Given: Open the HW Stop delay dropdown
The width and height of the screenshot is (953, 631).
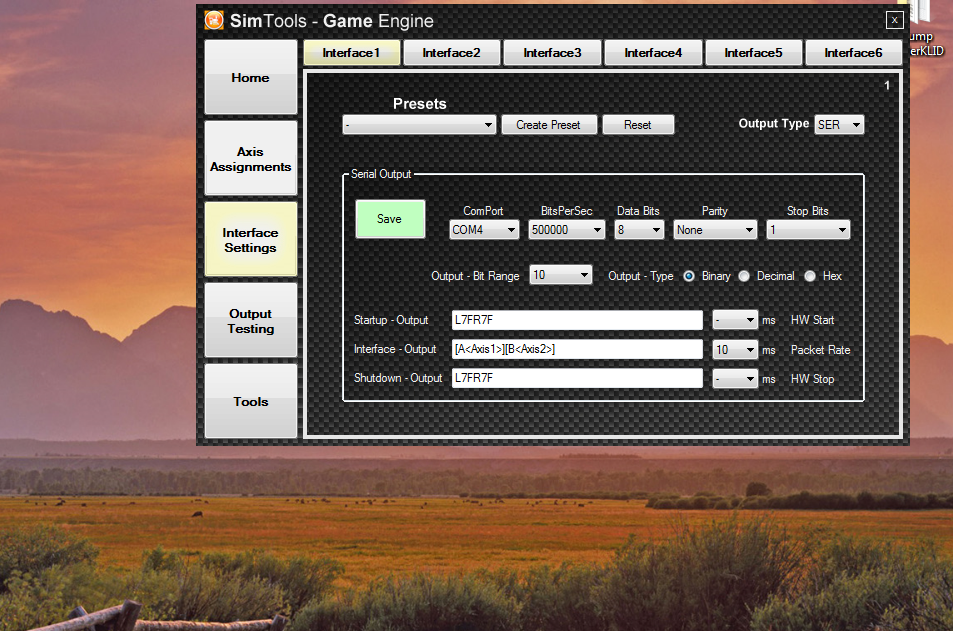Looking at the screenshot, I should point(735,379).
